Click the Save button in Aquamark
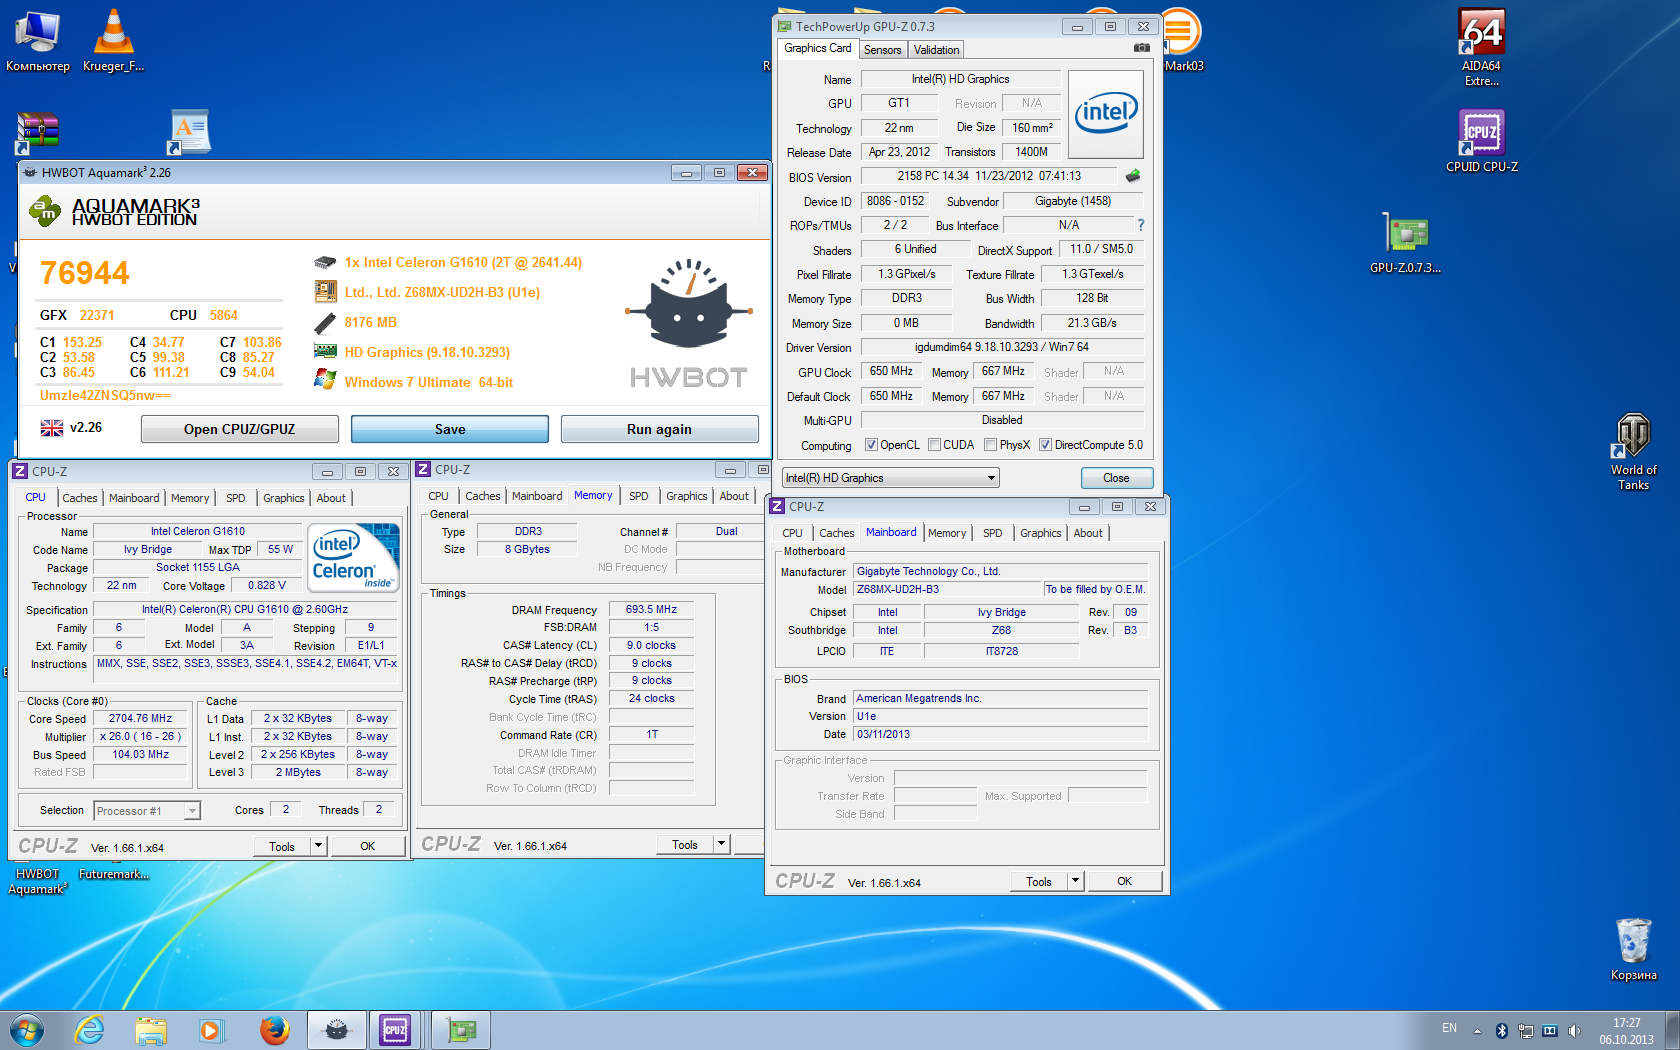 450,429
